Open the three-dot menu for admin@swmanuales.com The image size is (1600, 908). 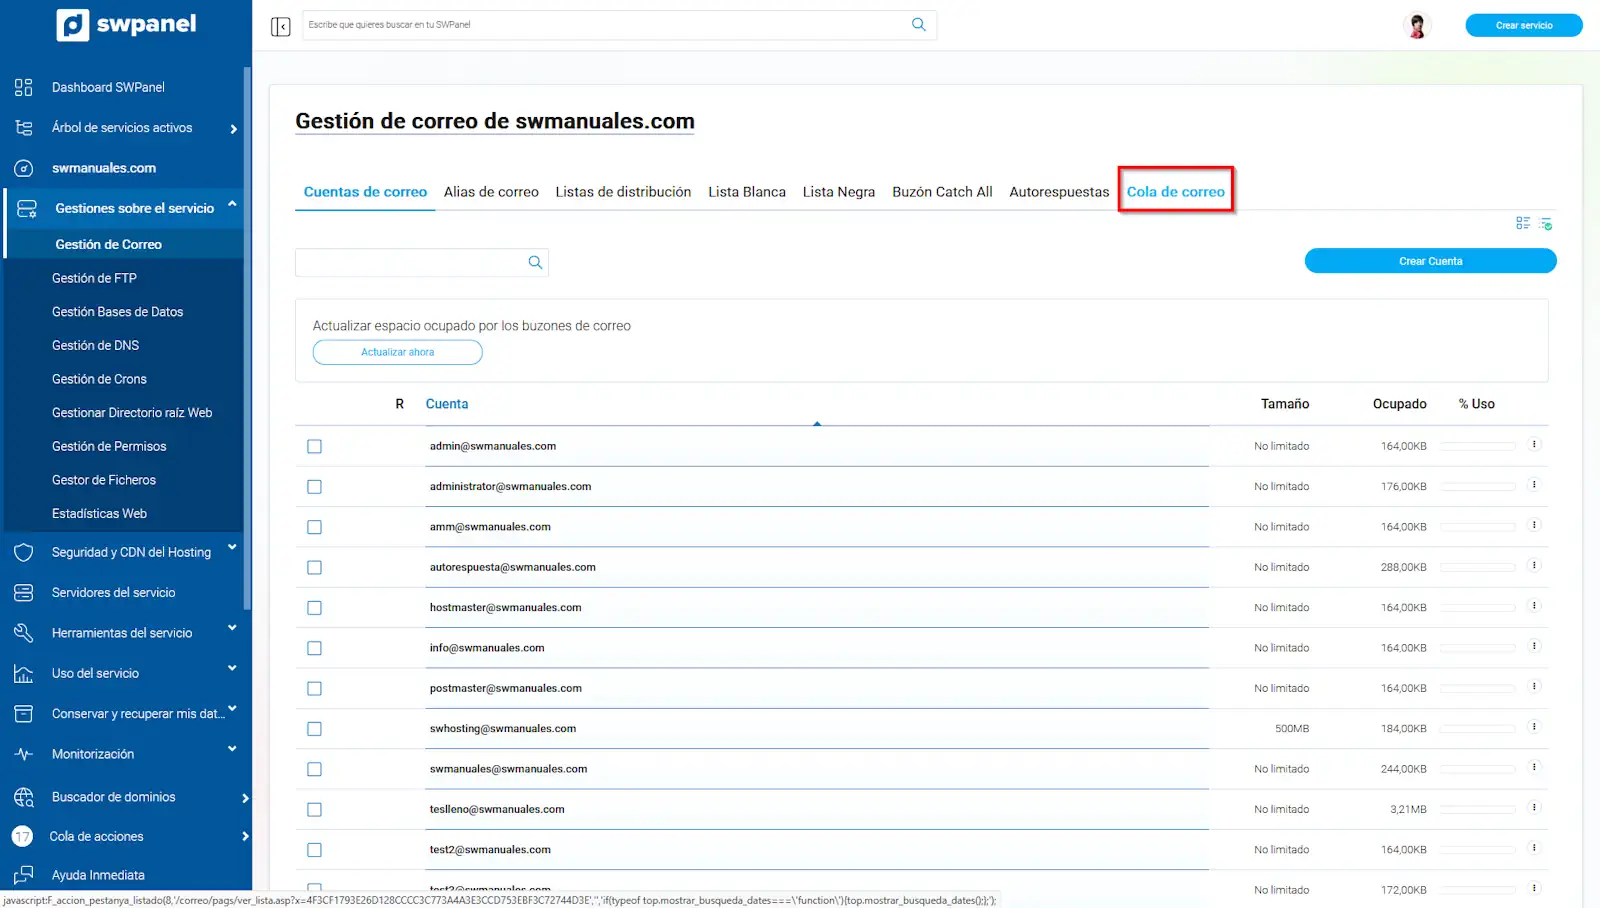pyautogui.click(x=1534, y=445)
